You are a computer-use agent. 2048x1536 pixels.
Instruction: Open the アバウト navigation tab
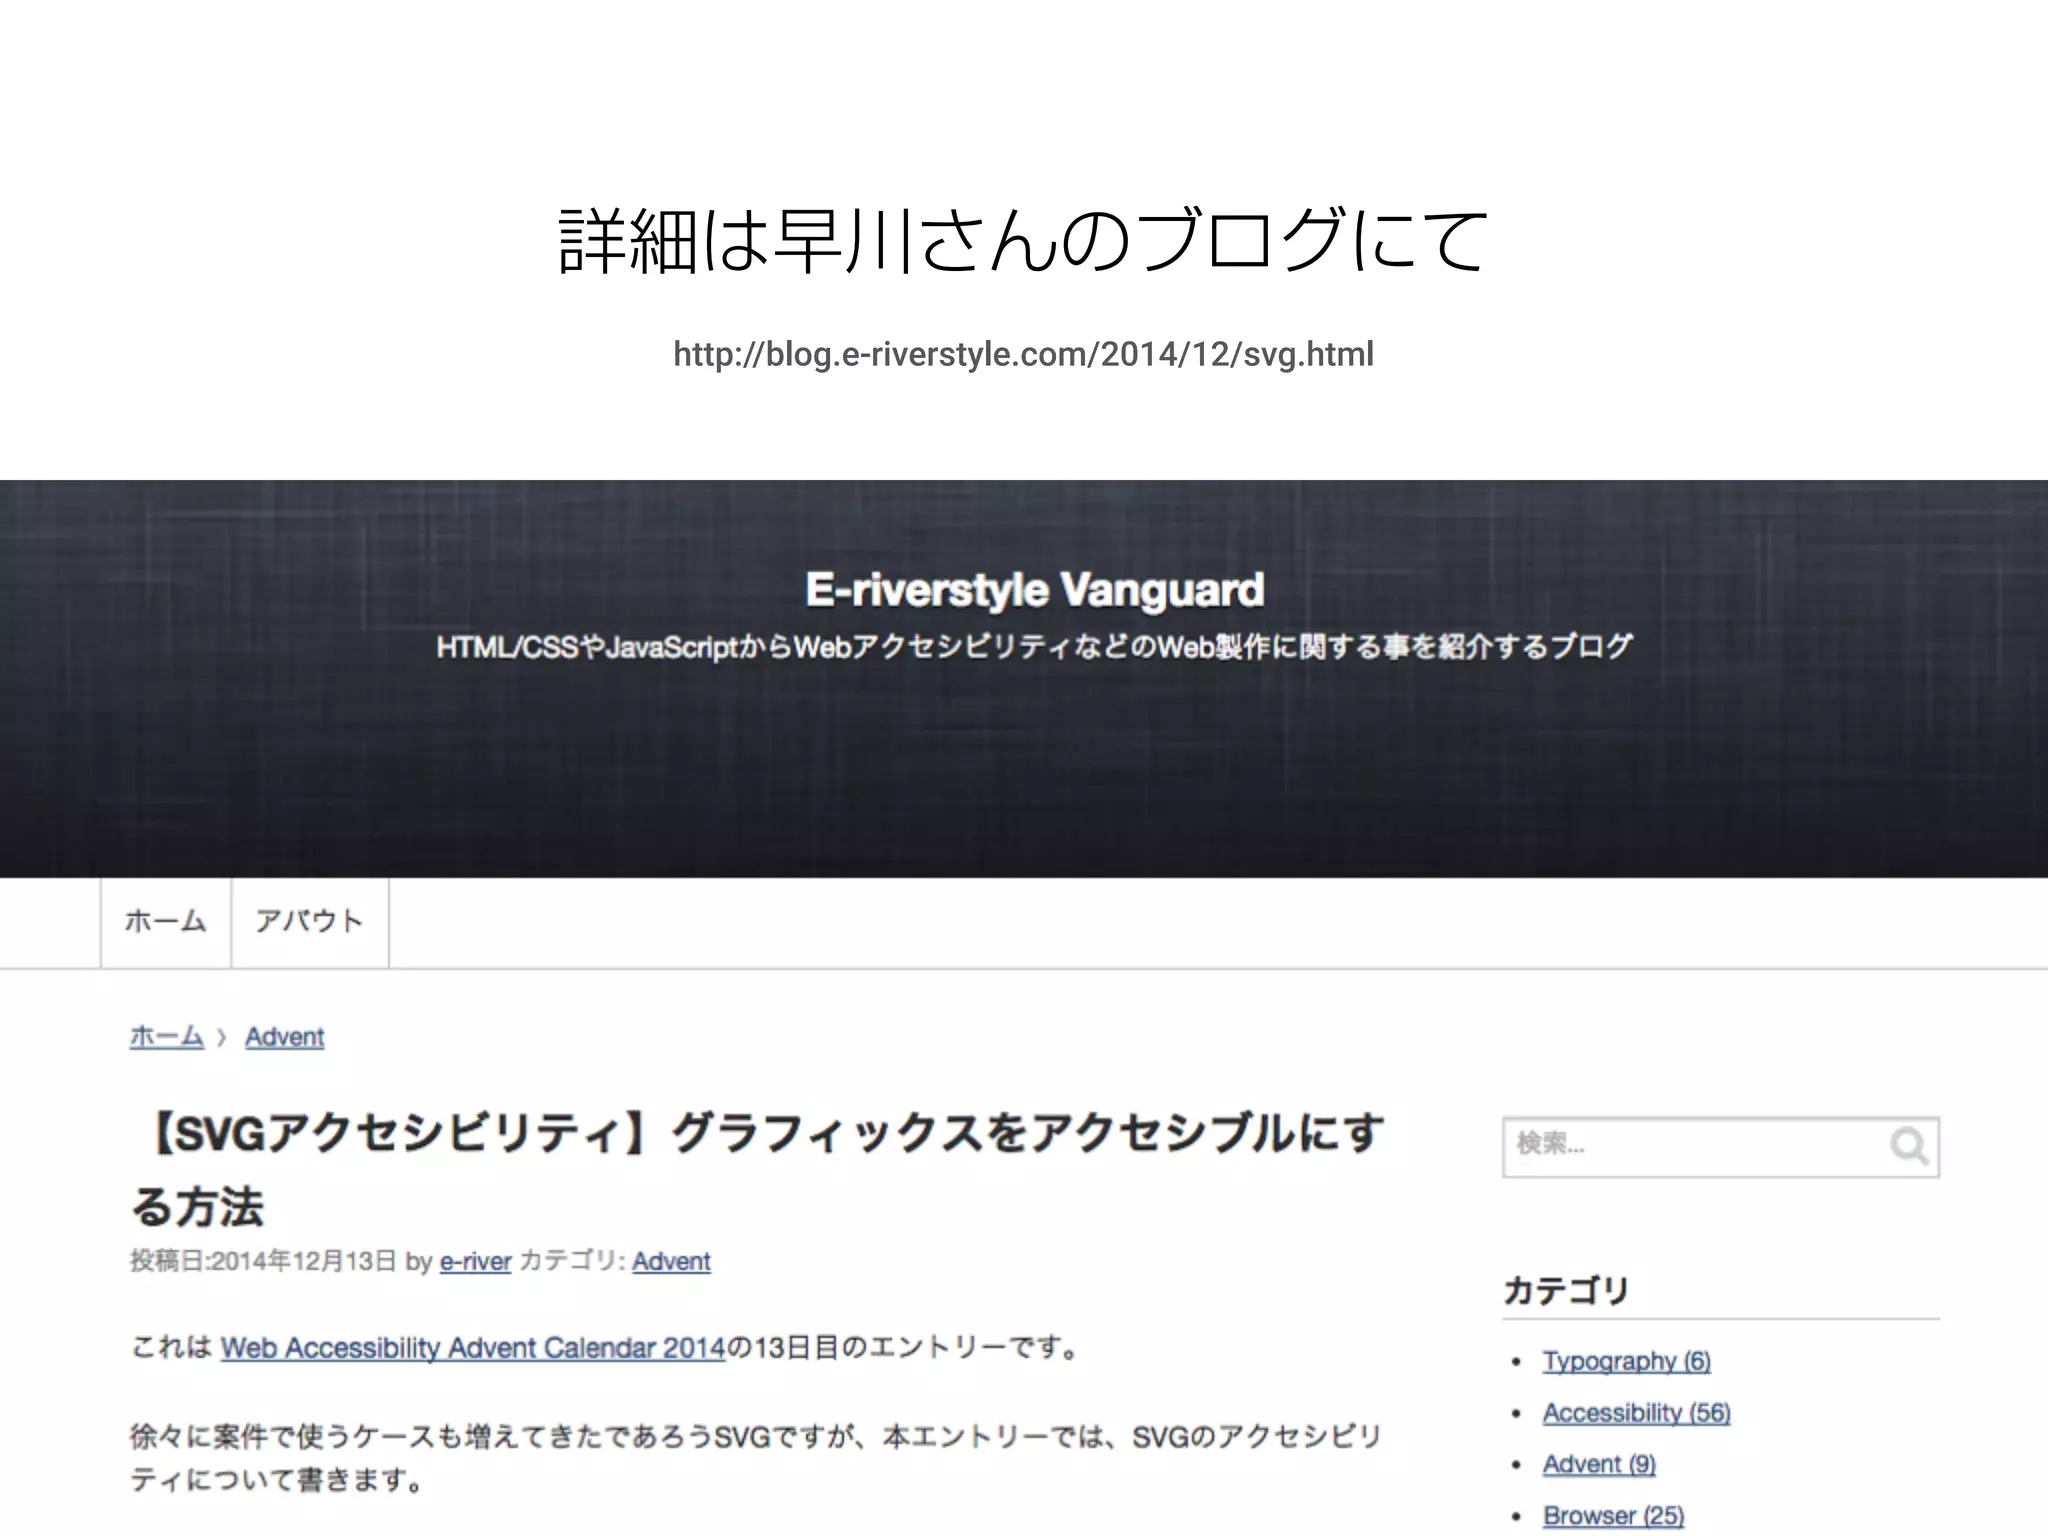coord(310,922)
